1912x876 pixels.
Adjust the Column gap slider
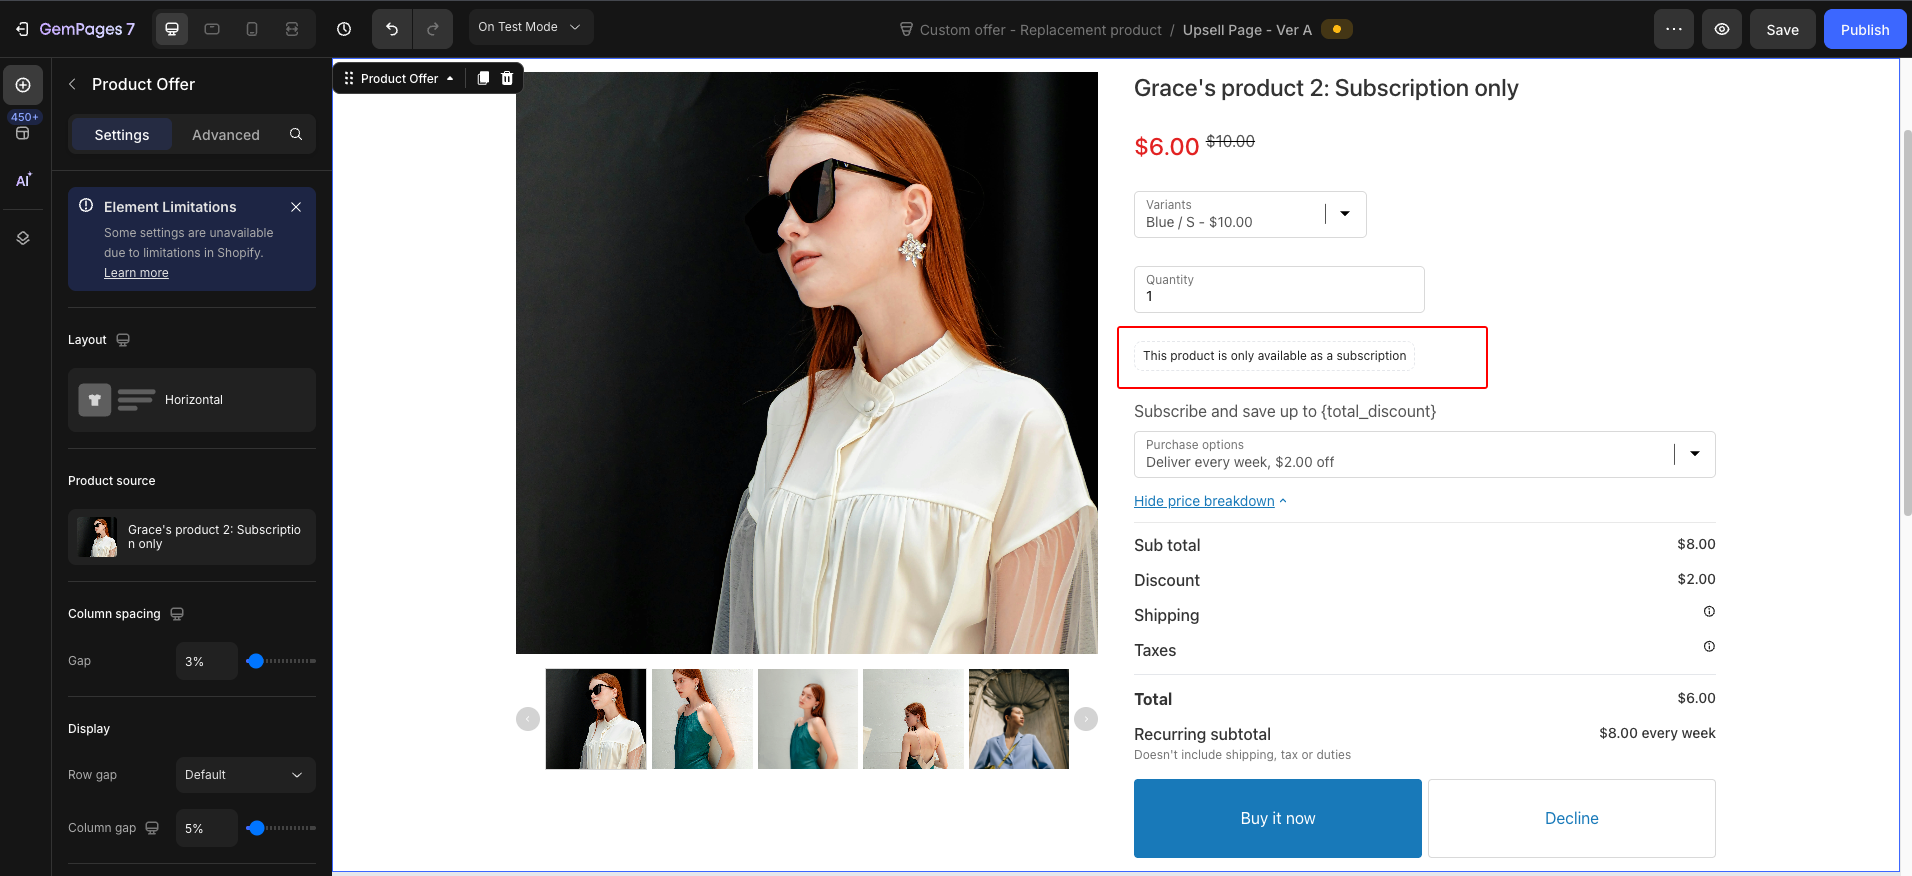(x=256, y=828)
